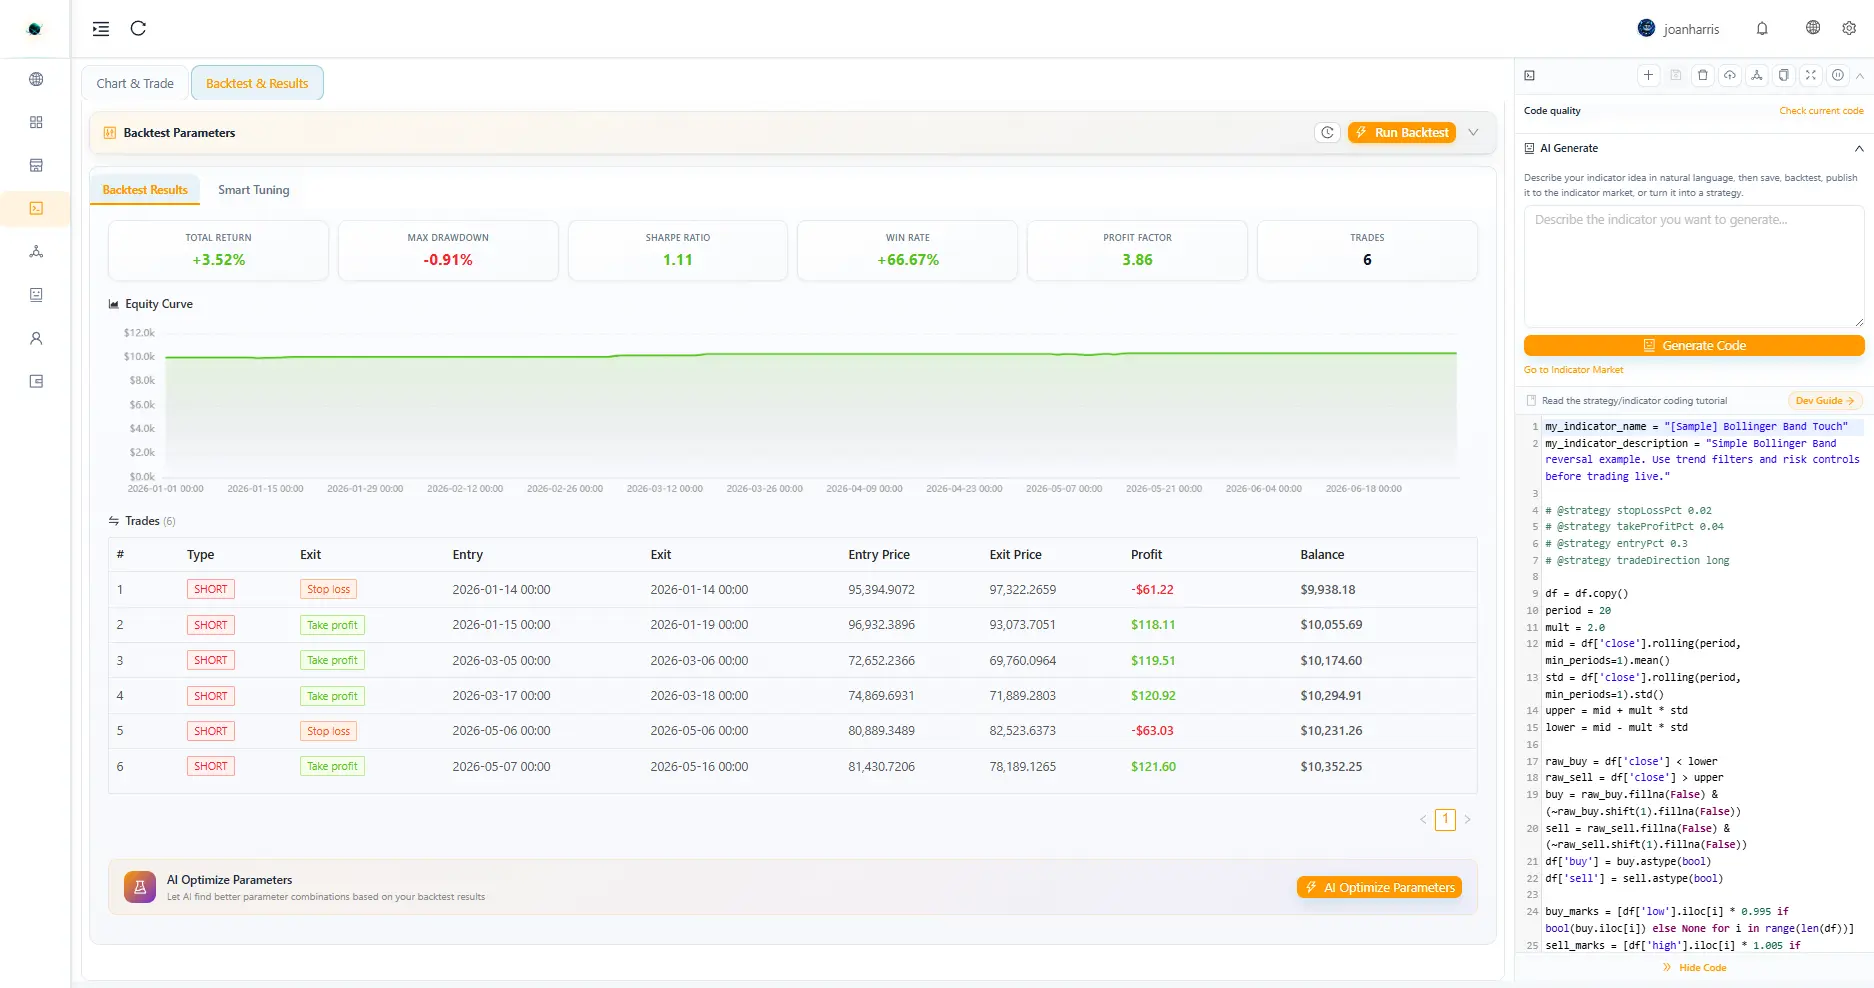Viewport: 1874px width, 988px height.
Task: Click profit value $120.92 in trade row 4
Action: [1153, 695]
